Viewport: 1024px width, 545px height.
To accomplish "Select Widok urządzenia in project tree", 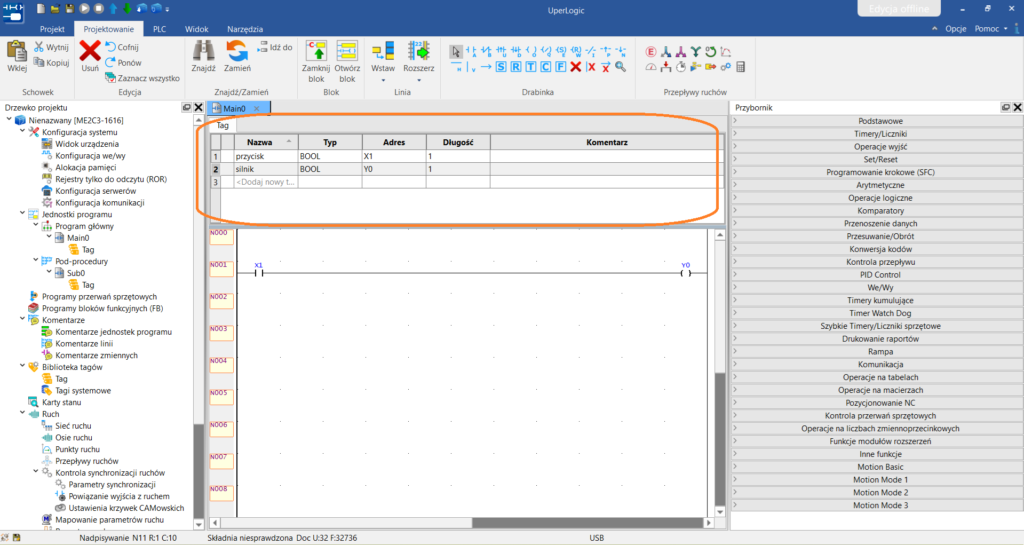I will point(87,144).
